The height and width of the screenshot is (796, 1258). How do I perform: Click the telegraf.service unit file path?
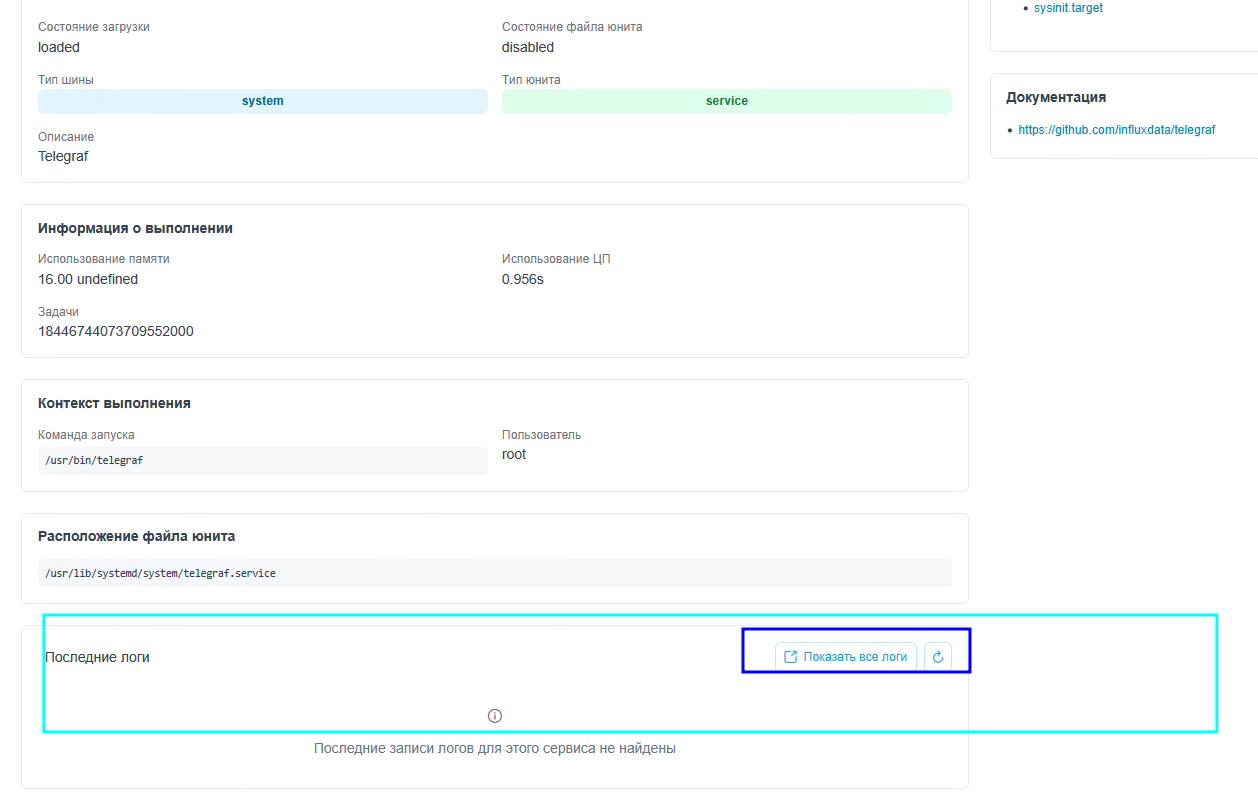pyautogui.click(x=161, y=573)
